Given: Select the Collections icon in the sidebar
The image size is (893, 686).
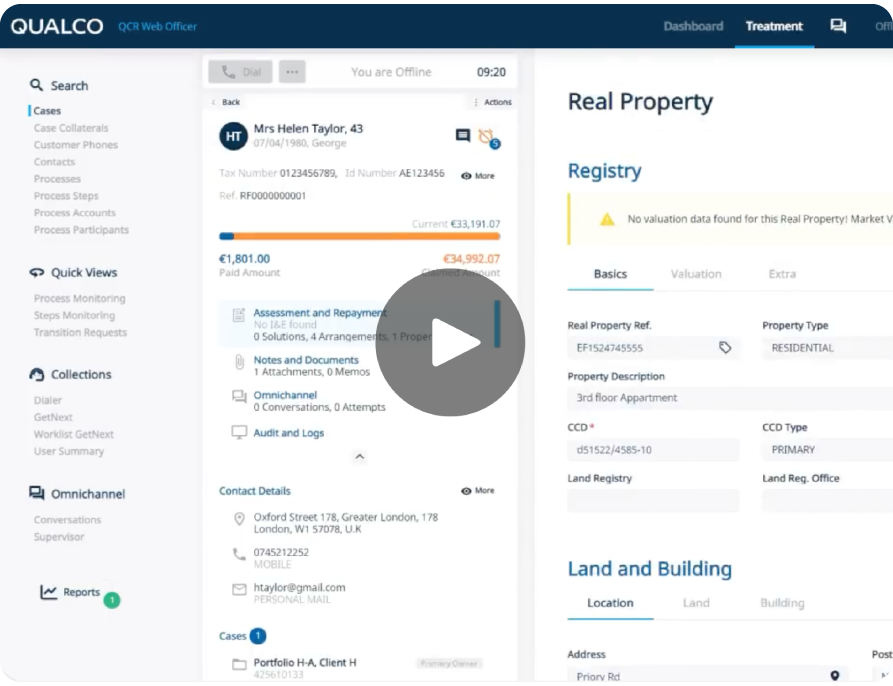Looking at the screenshot, I should click(35, 374).
